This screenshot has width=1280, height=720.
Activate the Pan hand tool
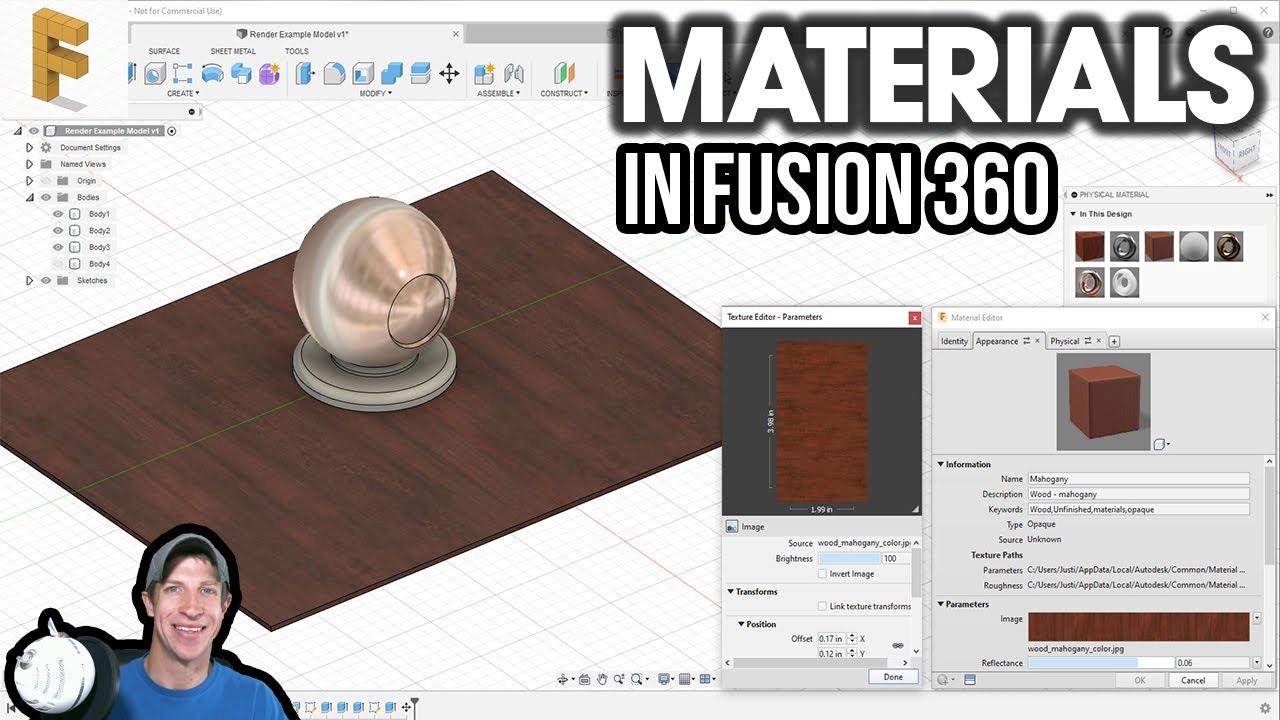(x=603, y=679)
